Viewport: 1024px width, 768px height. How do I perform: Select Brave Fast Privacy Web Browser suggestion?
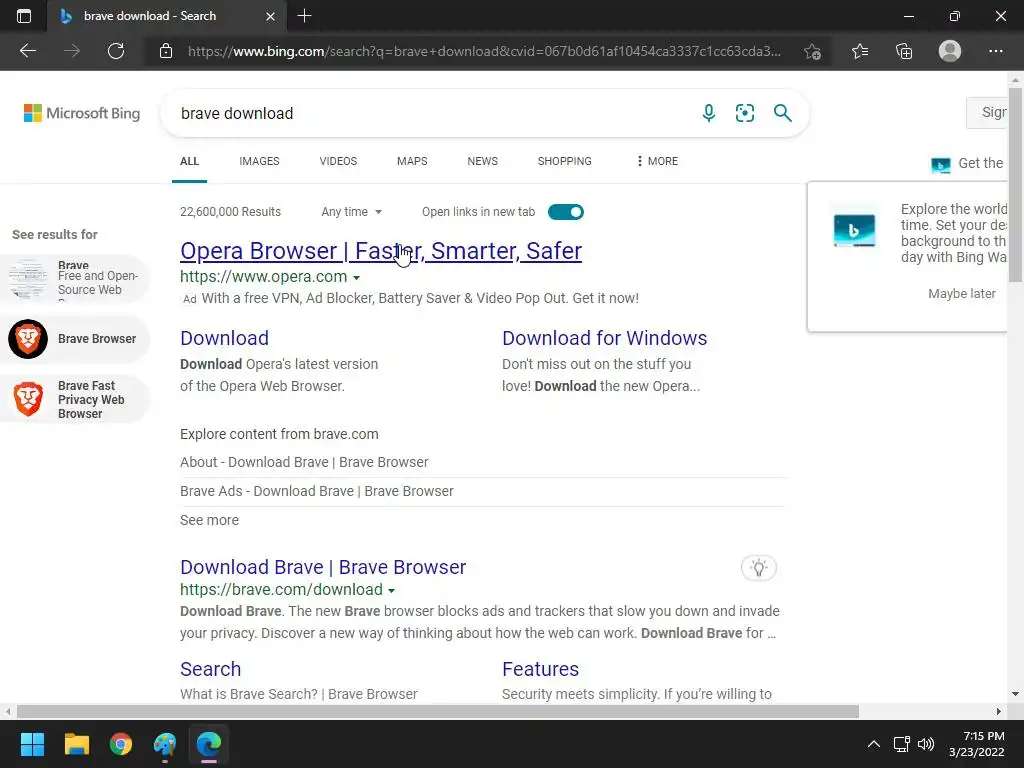75,399
